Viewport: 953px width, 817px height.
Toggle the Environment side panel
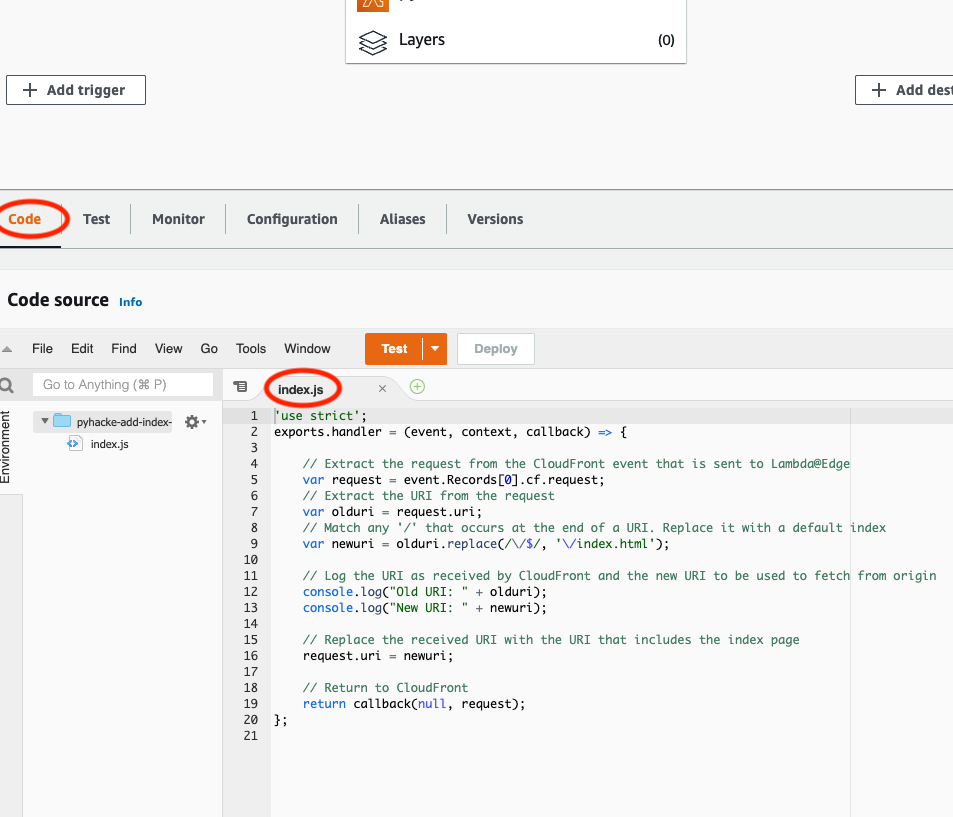[7, 445]
